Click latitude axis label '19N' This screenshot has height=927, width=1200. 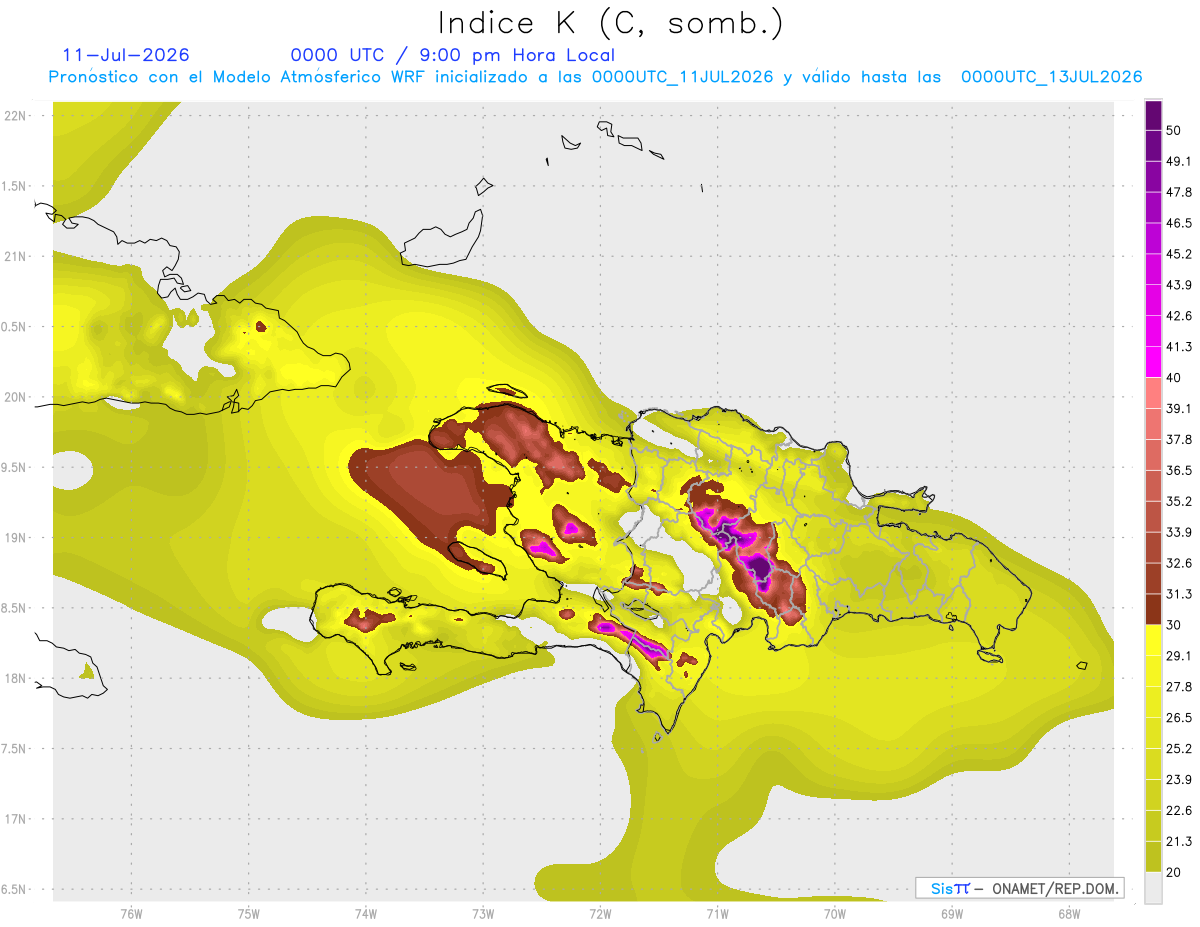pyautogui.click(x=15, y=538)
